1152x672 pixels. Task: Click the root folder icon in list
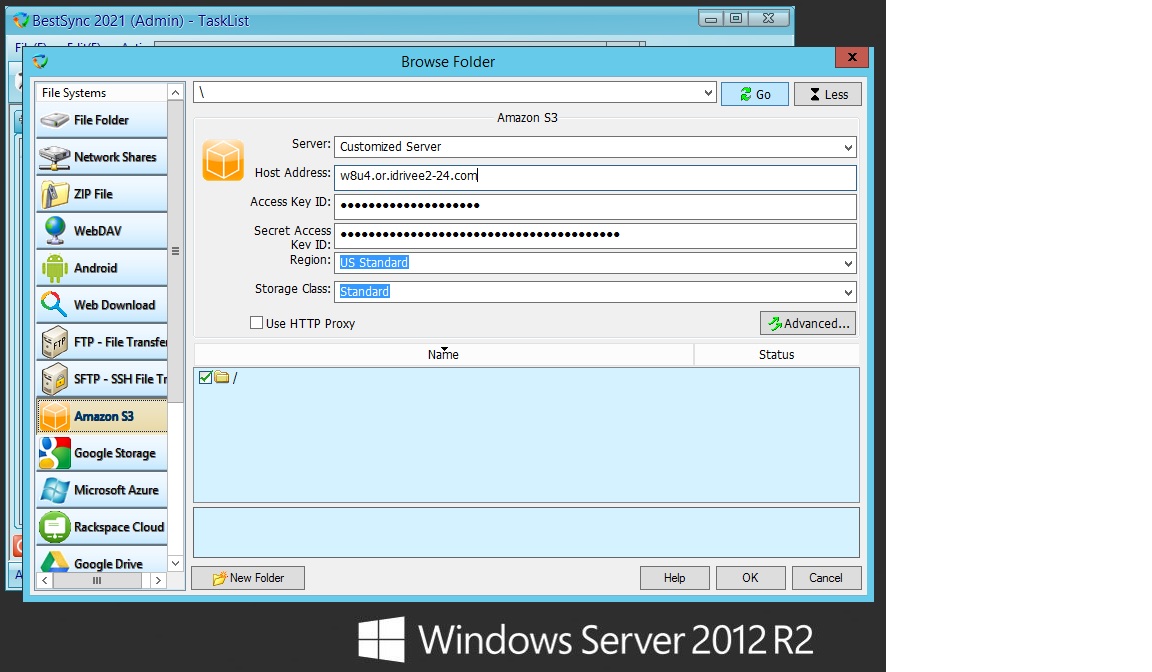pyautogui.click(x=222, y=377)
